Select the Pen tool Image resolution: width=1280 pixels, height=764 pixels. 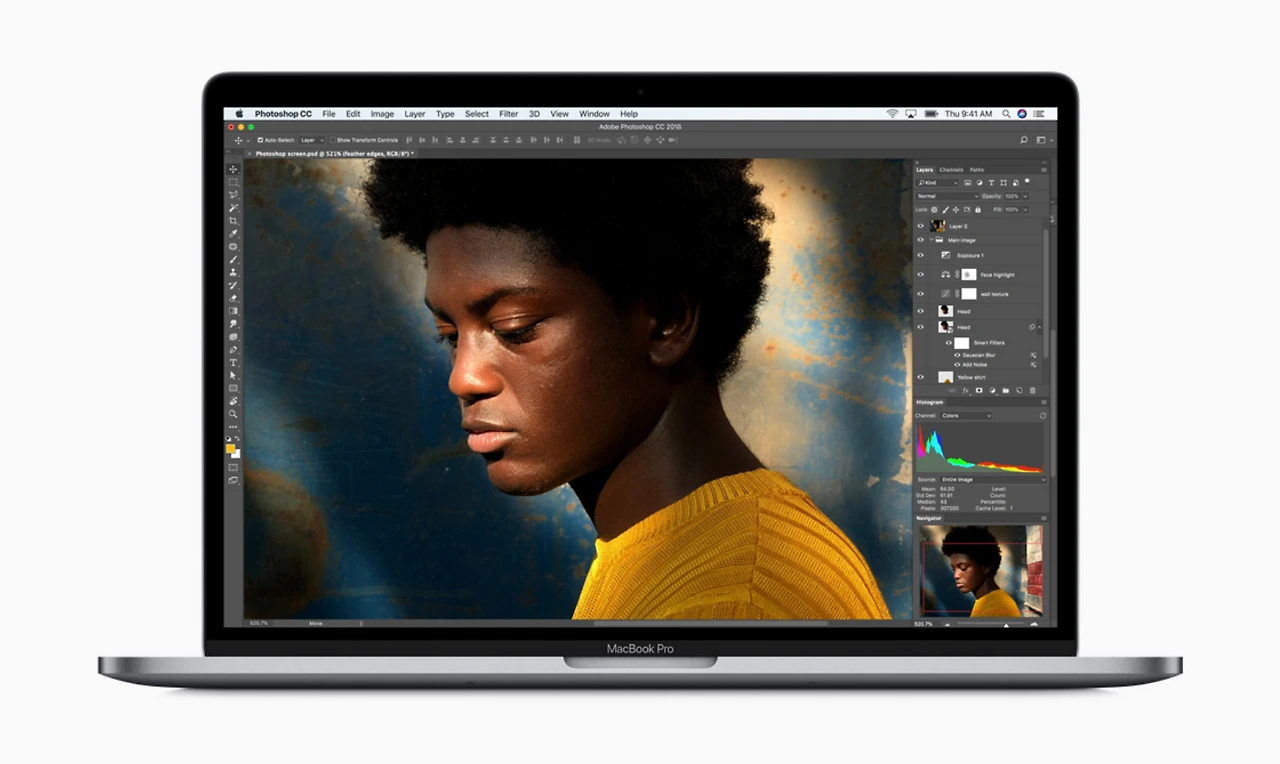pyautogui.click(x=233, y=350)
